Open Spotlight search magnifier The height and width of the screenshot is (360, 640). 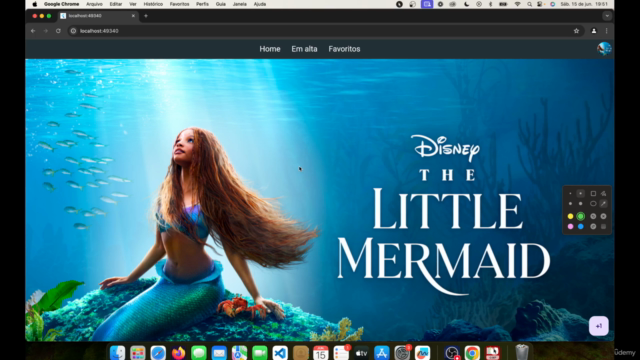(529, 4)
